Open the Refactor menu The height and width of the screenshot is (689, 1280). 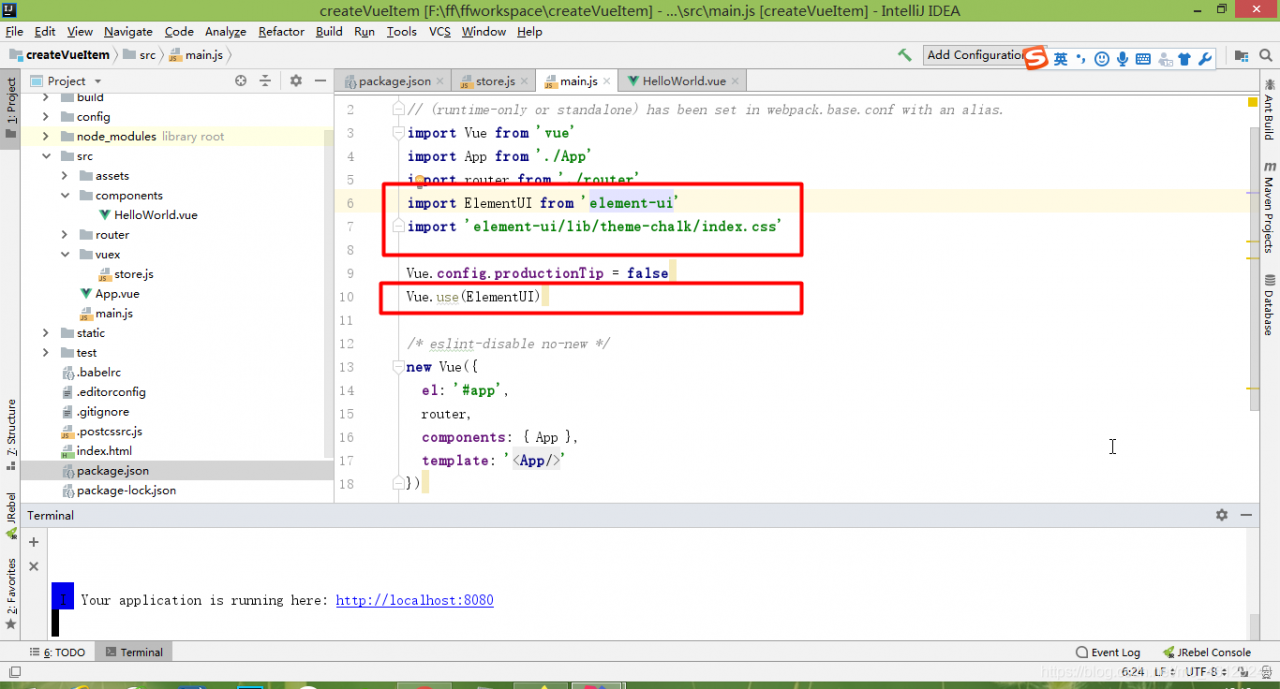[281, 31]
